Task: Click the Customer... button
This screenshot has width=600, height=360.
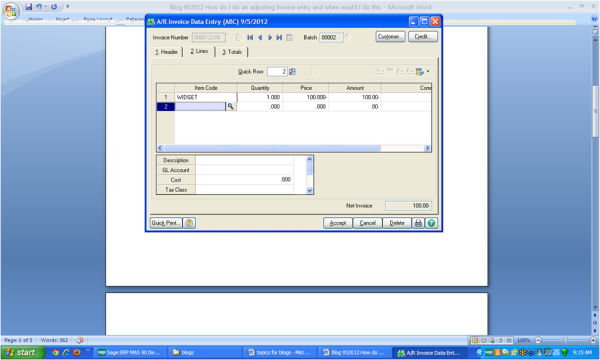Action: (390, 37)
